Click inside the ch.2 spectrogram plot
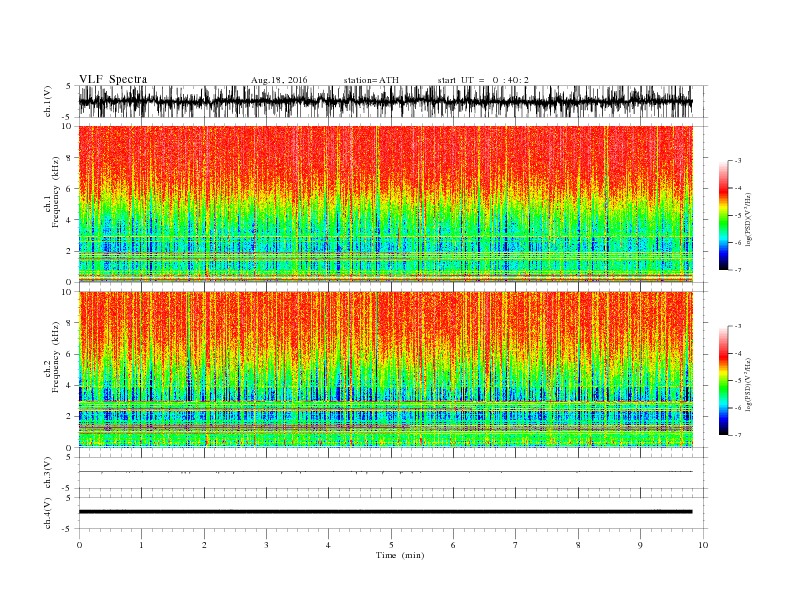 coord(385,370)
